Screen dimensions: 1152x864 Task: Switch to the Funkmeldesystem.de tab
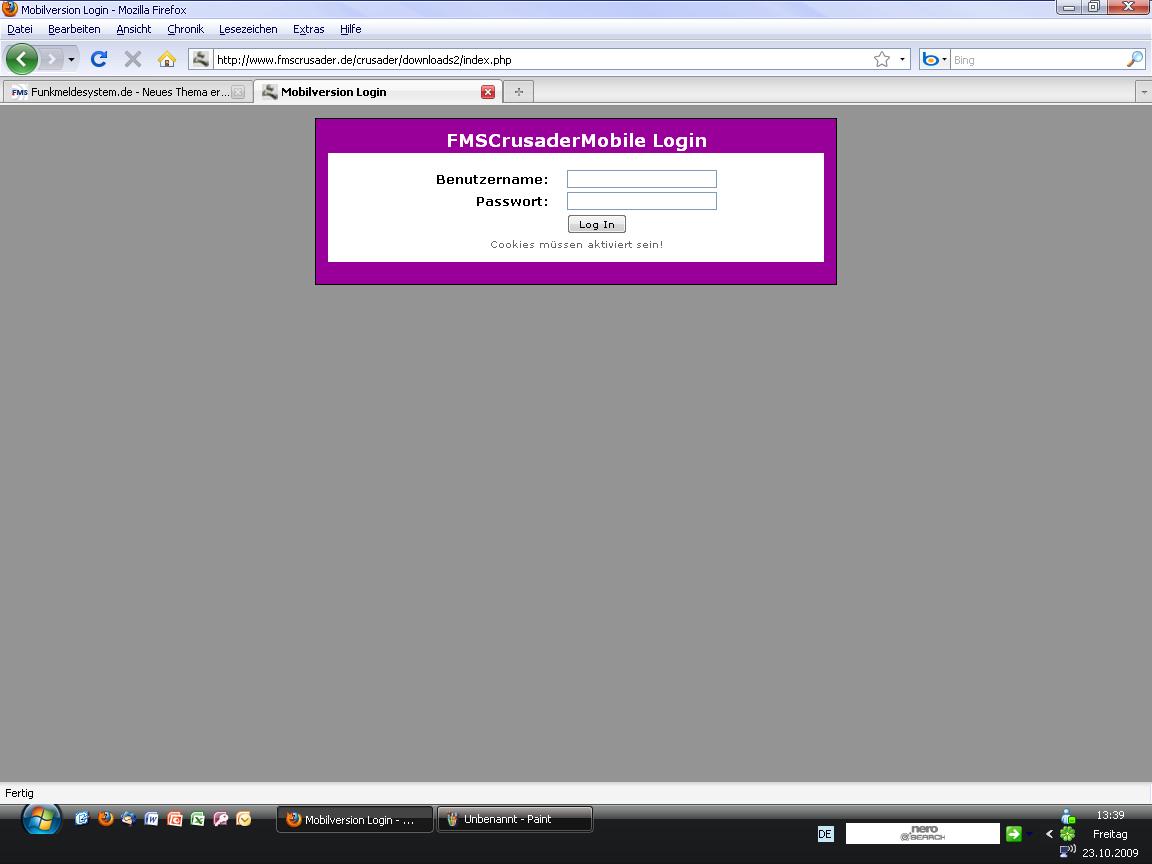point(120,92)
